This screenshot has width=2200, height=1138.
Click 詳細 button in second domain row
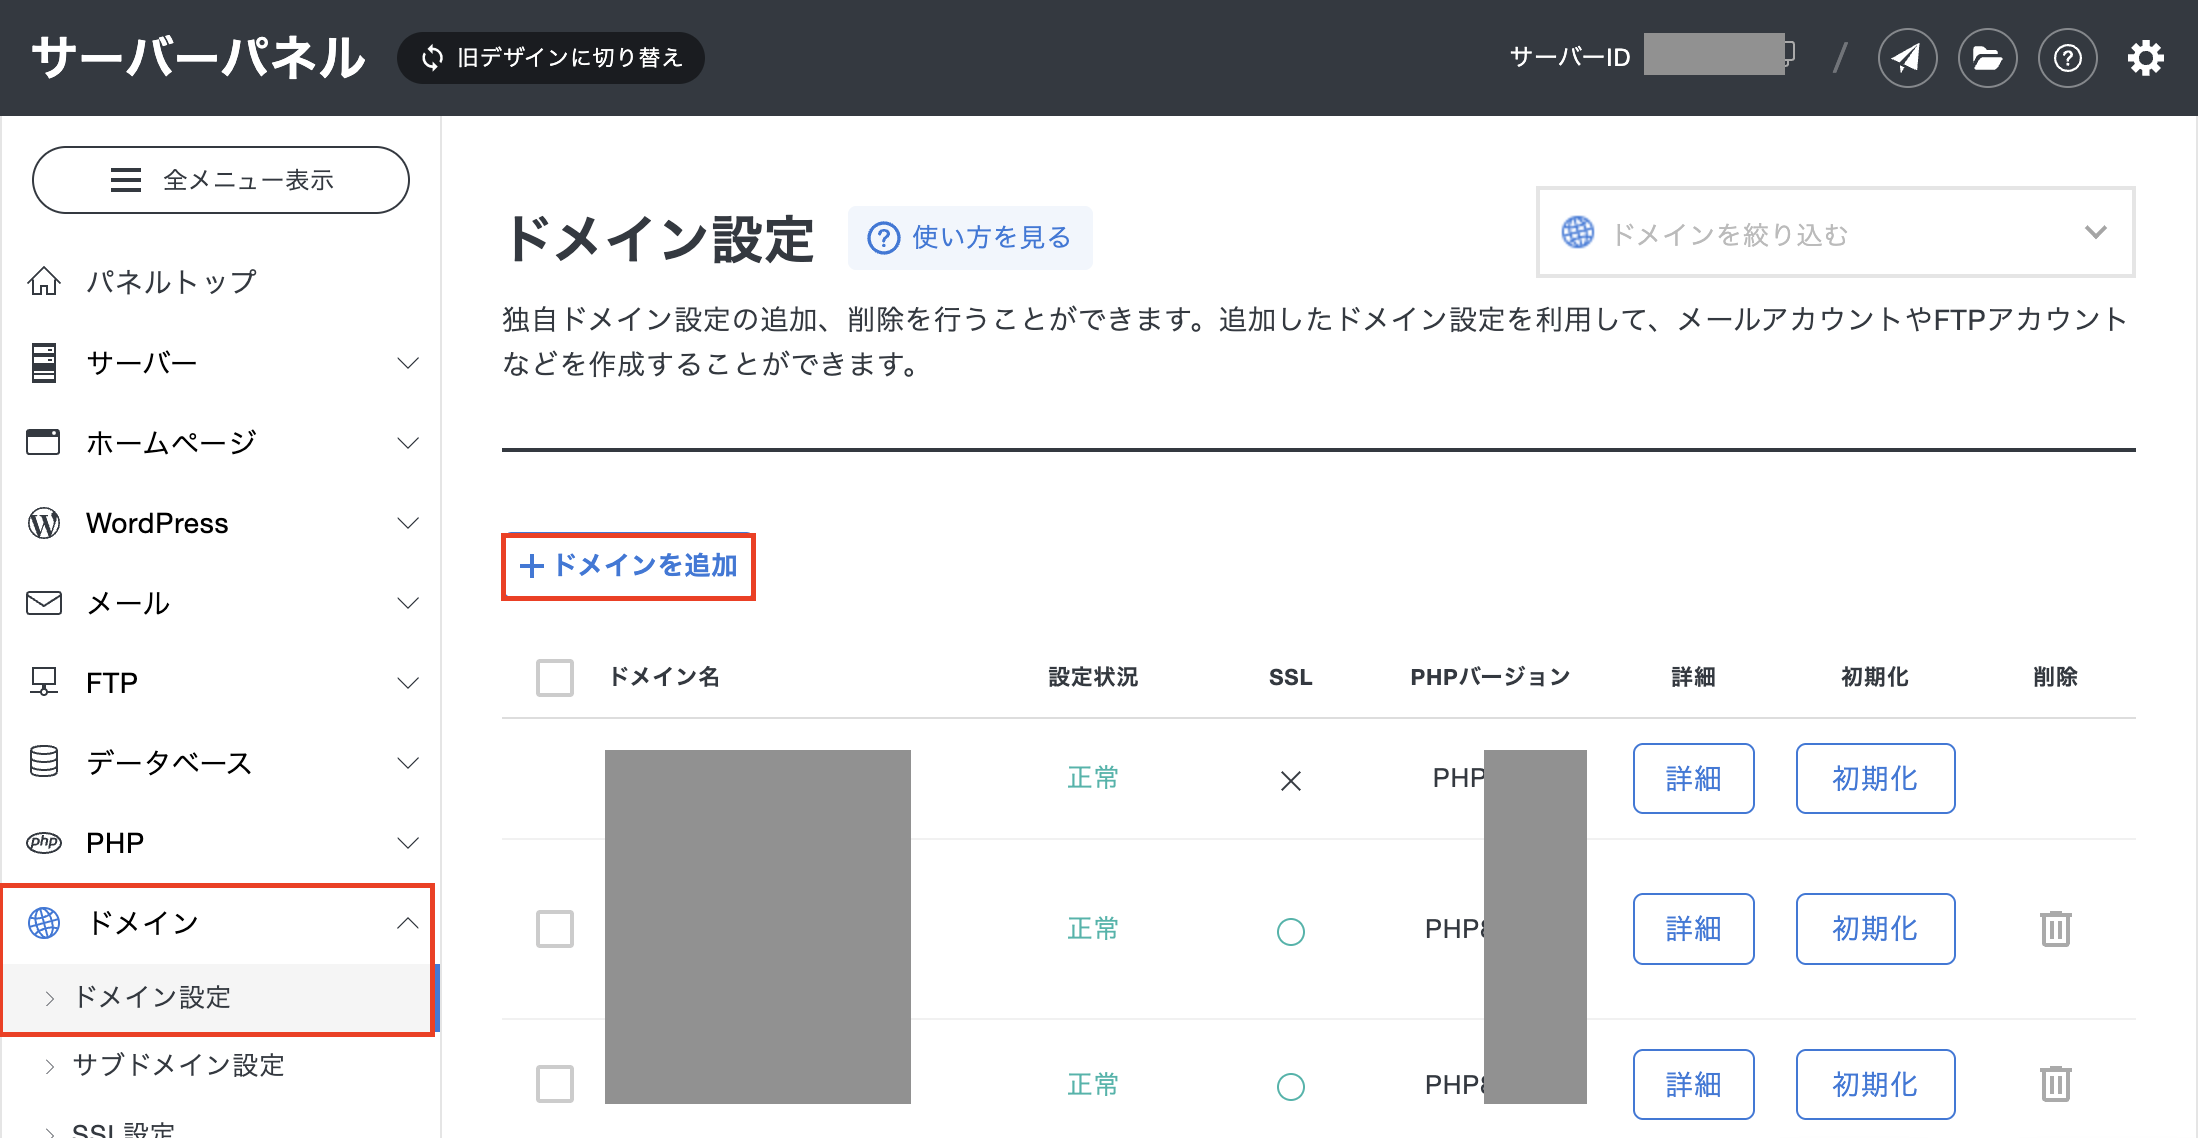tap(1693, 929)
